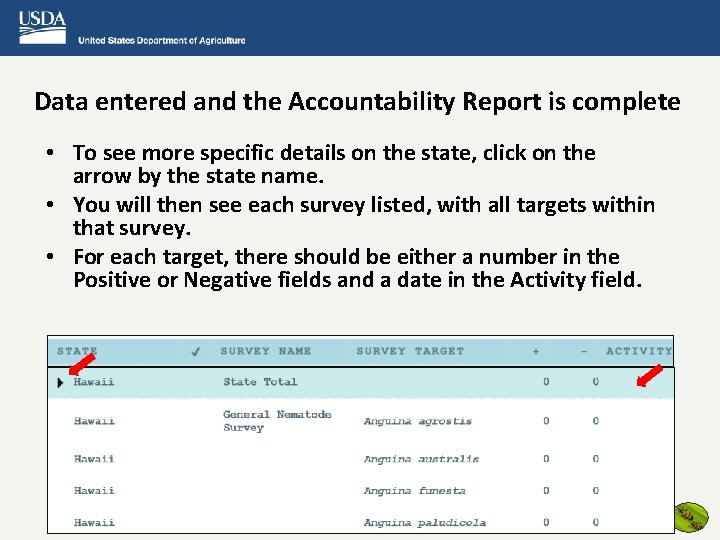The height and width of the screenshot is (540, 720).
Task: Click negative count in State Total row
Action: coord(596,382)
